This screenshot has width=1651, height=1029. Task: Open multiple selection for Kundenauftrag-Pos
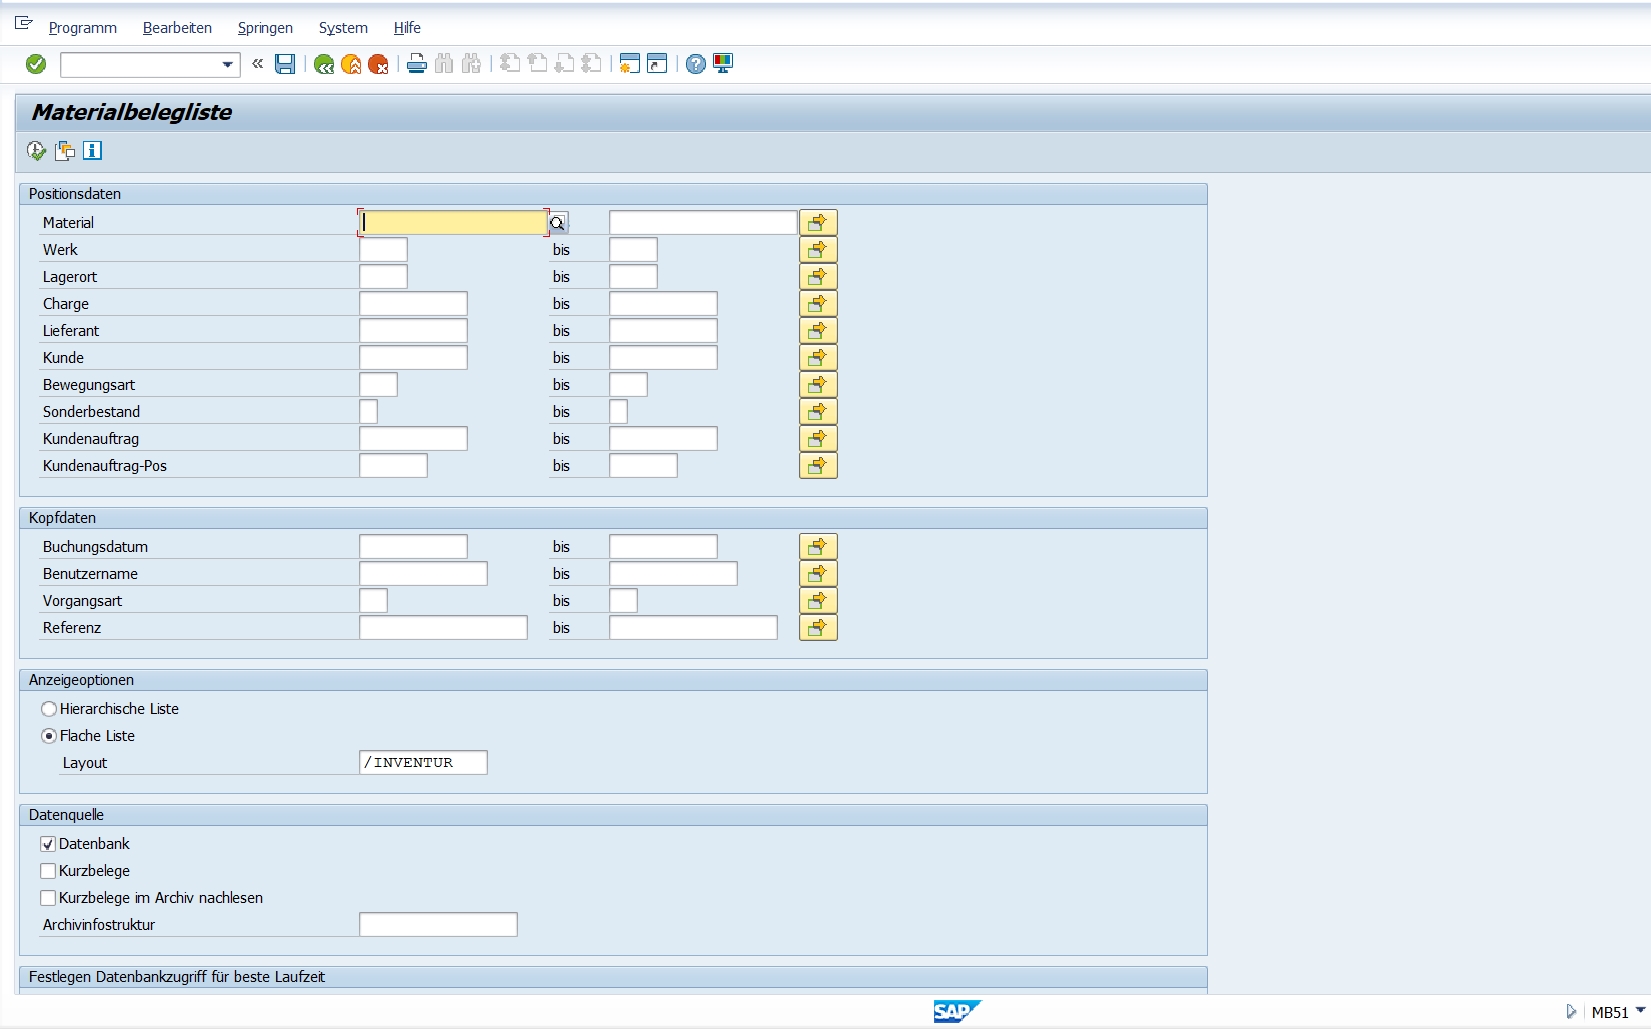pos(818,465)
